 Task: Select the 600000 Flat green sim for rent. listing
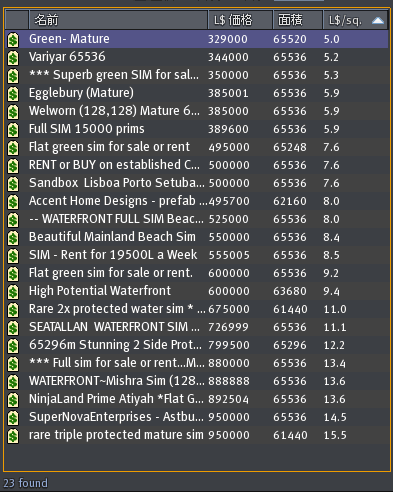197,273
